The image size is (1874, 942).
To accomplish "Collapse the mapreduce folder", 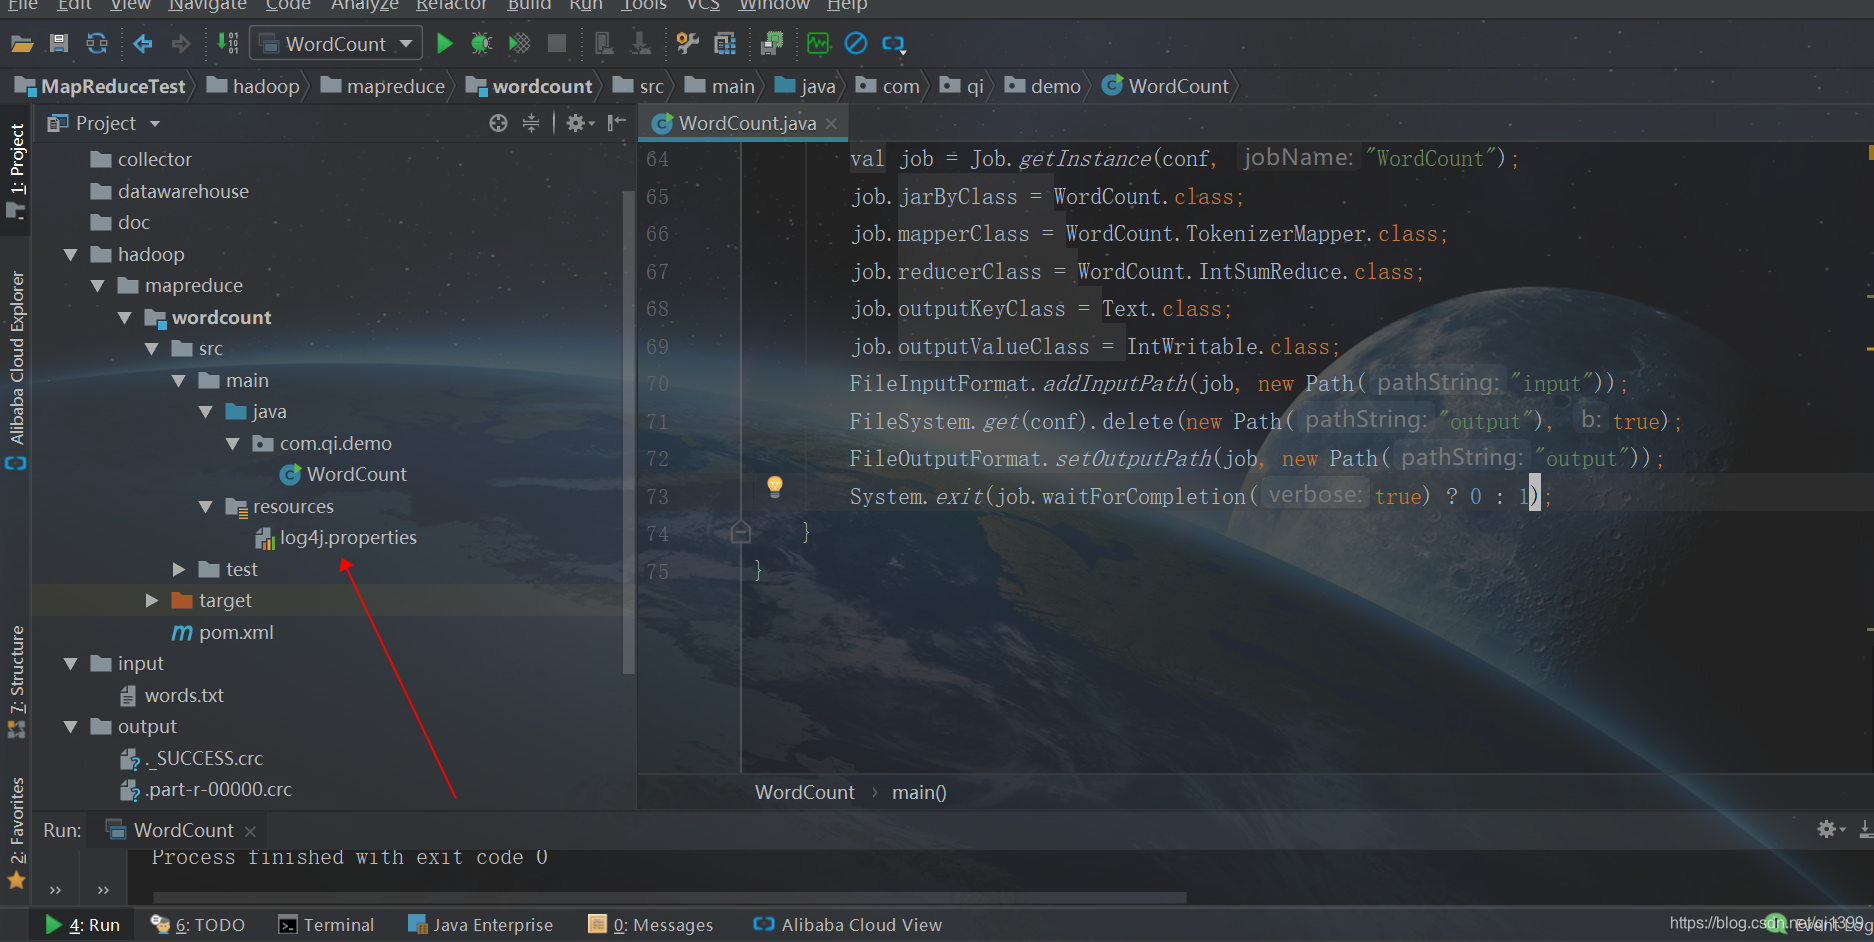I will click(x=98, y=286).
